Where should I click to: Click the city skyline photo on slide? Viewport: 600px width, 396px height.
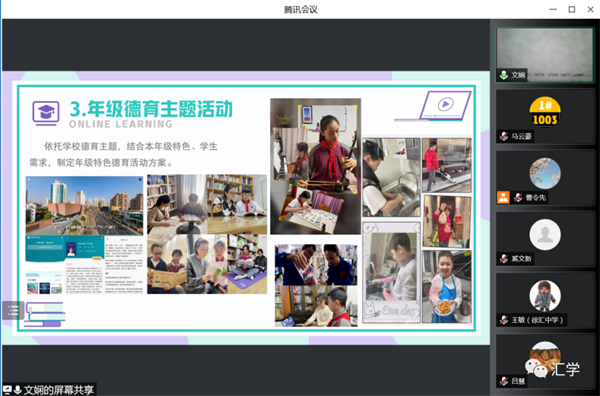tap(84, 205)
